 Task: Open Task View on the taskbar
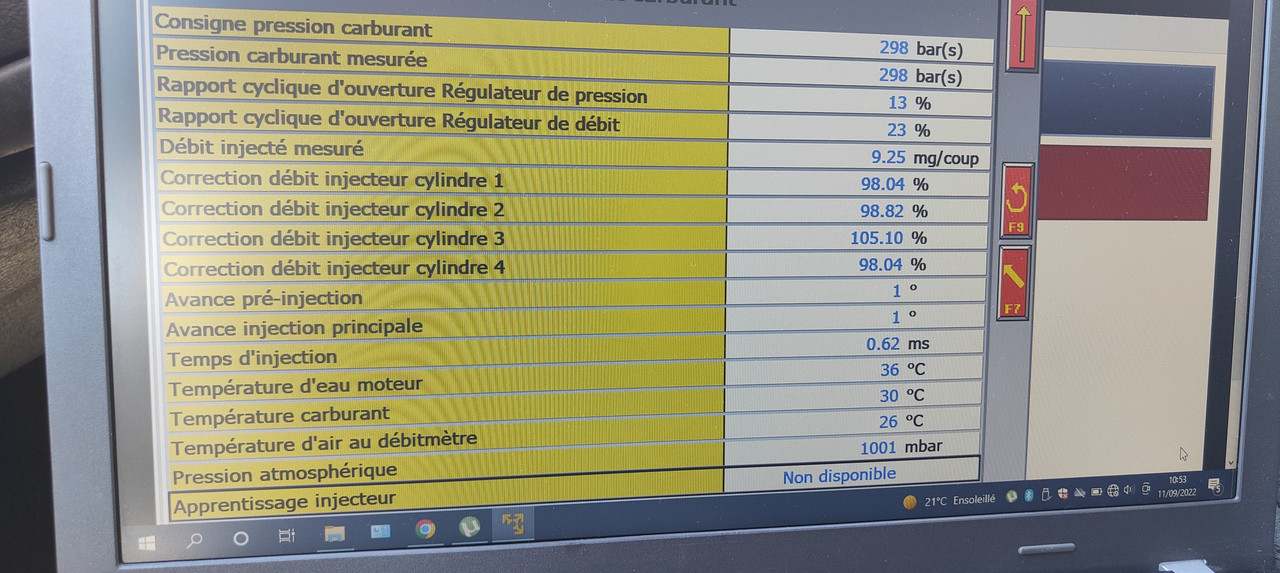286,535
